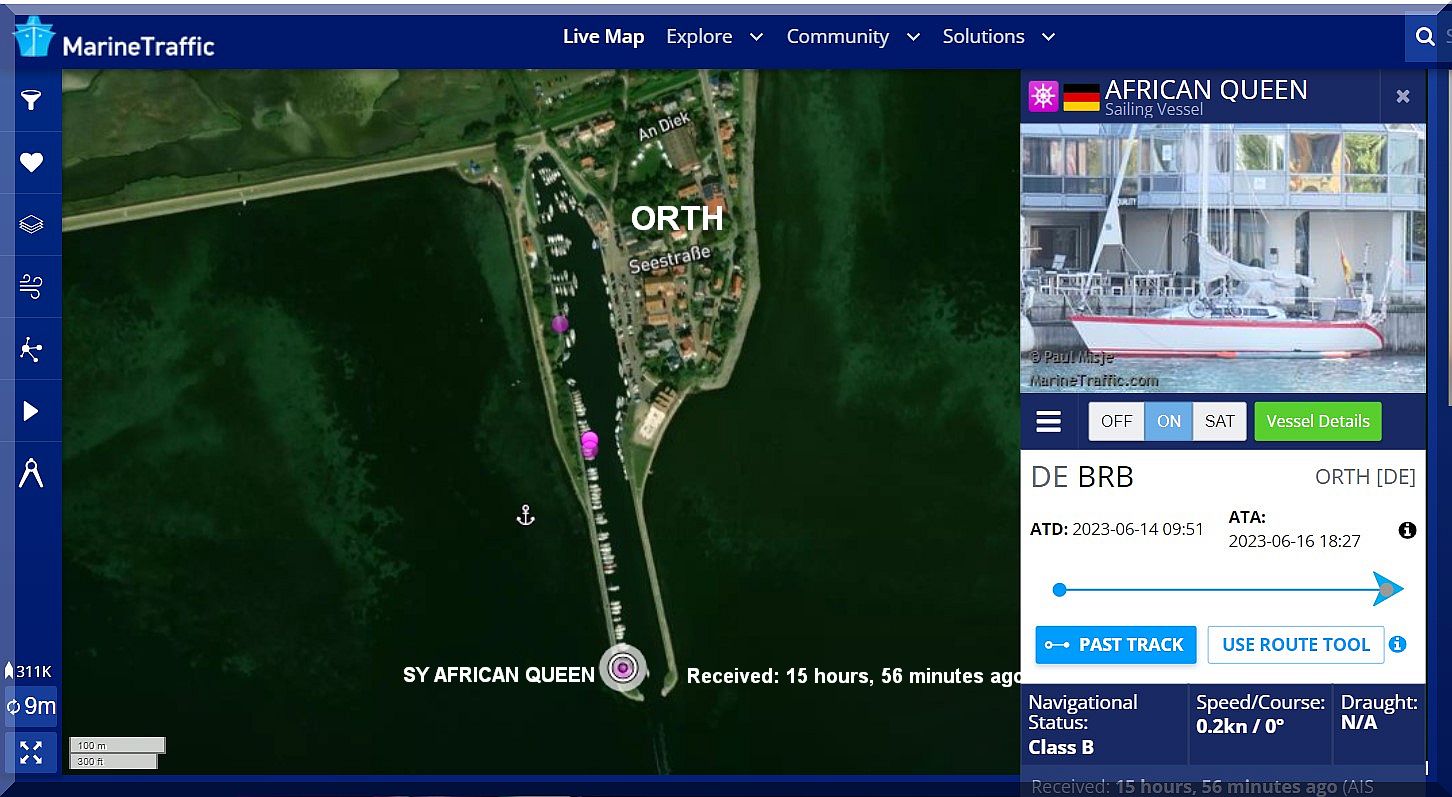
Task: Open the Live Map tab
Action: [x=603, y=37]
